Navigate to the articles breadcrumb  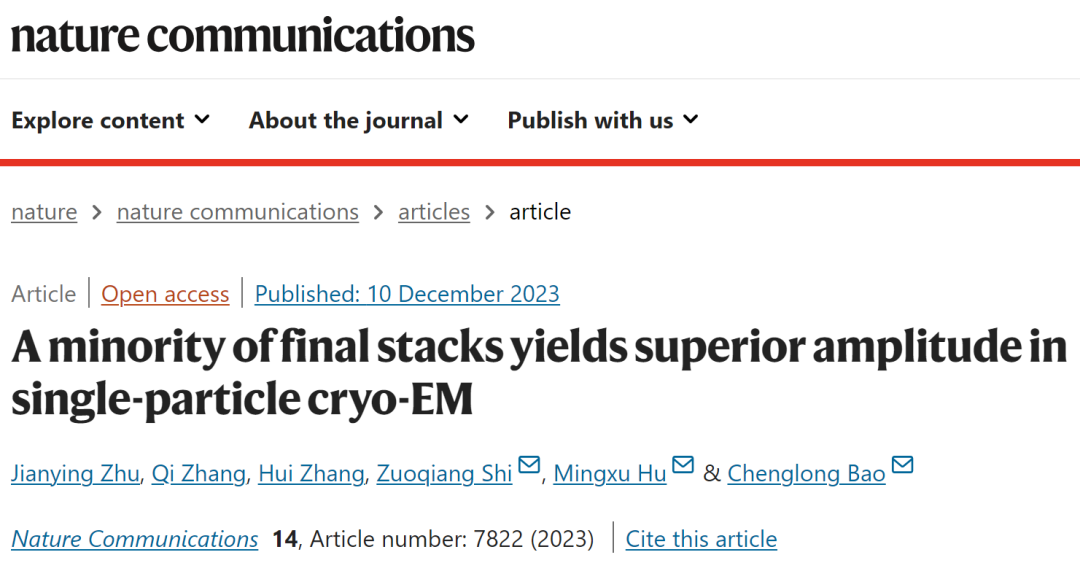click(434, 212)
